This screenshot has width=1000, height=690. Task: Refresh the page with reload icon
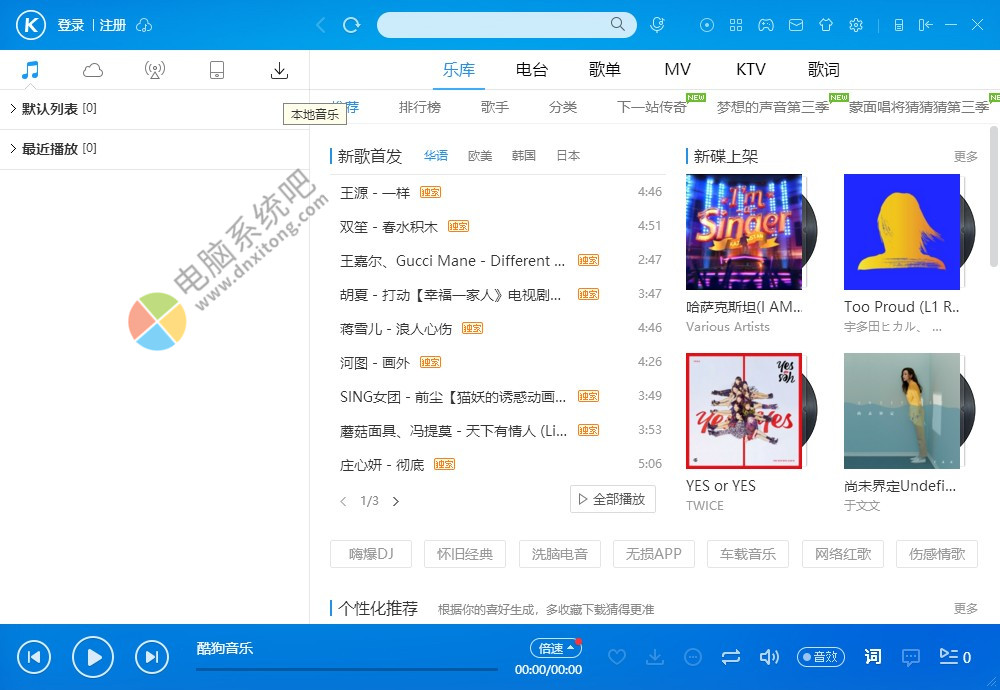351,26
